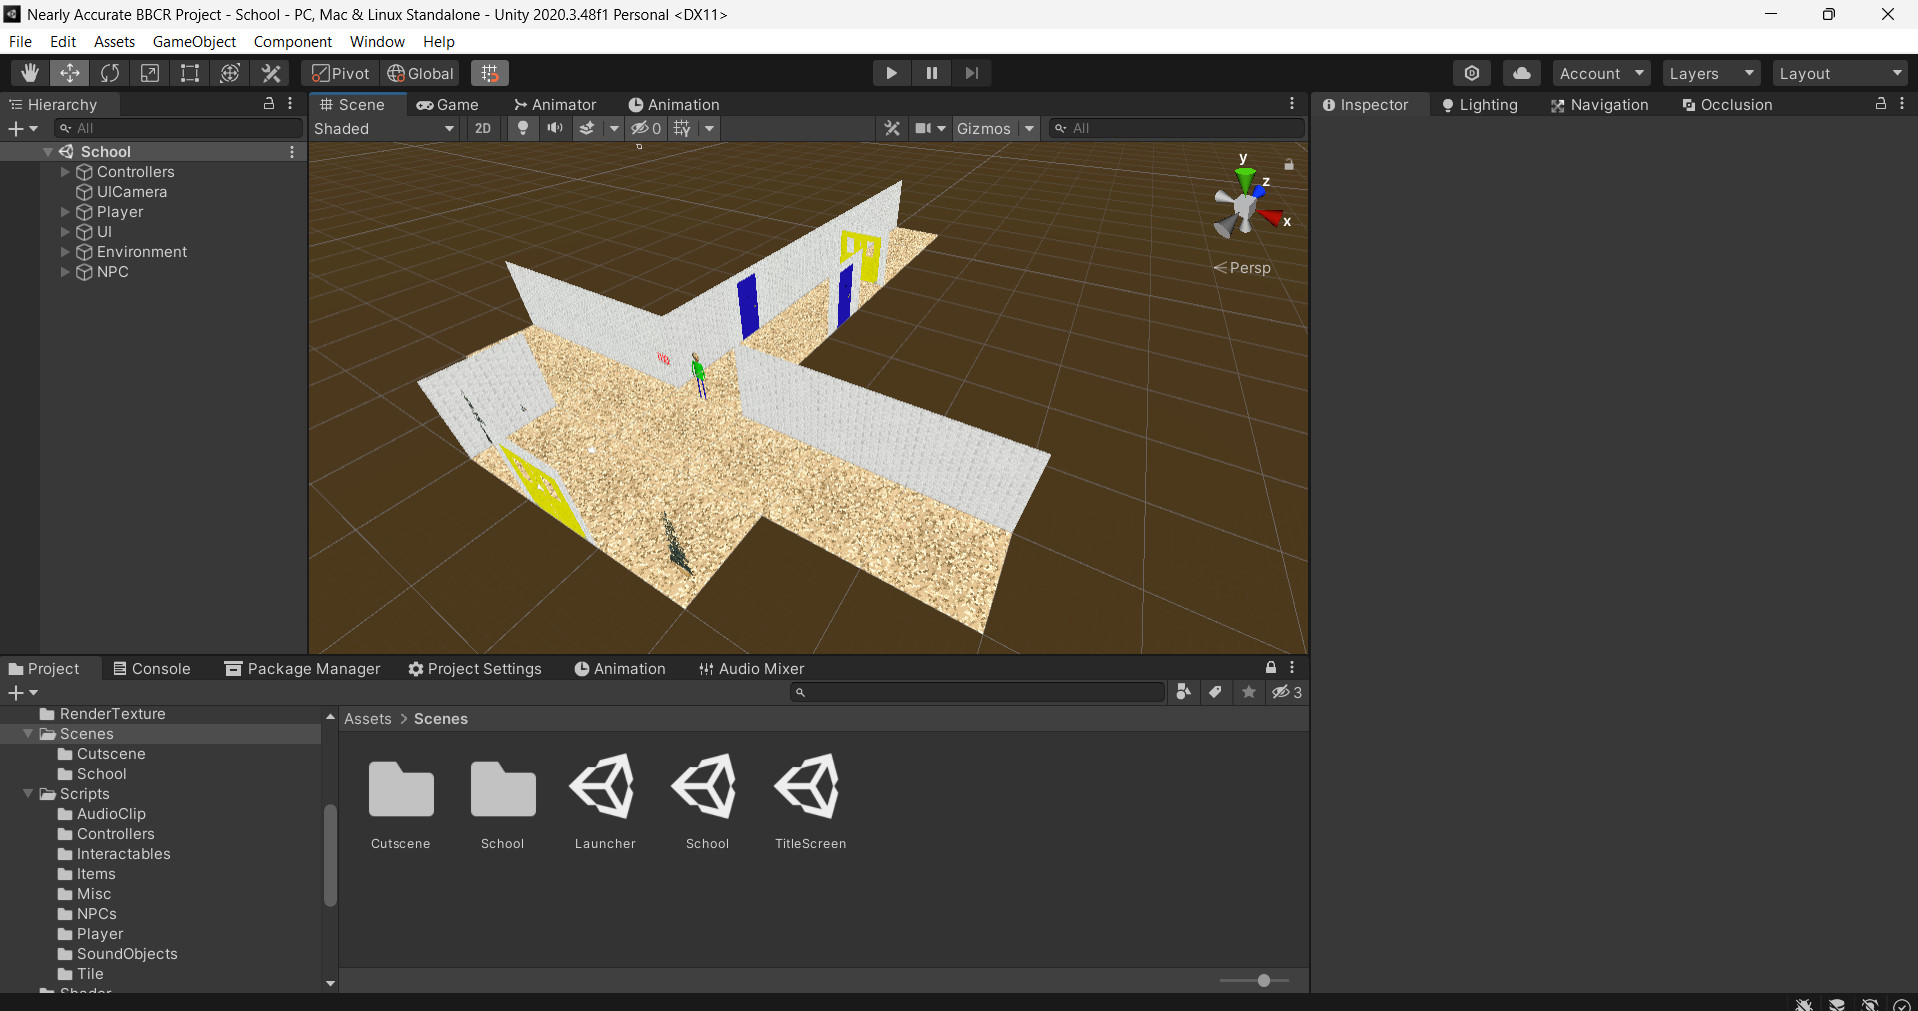1918x1011 pixels.
Task: Expand the Environment object in Hierarchy
Action: coord(65,252)
